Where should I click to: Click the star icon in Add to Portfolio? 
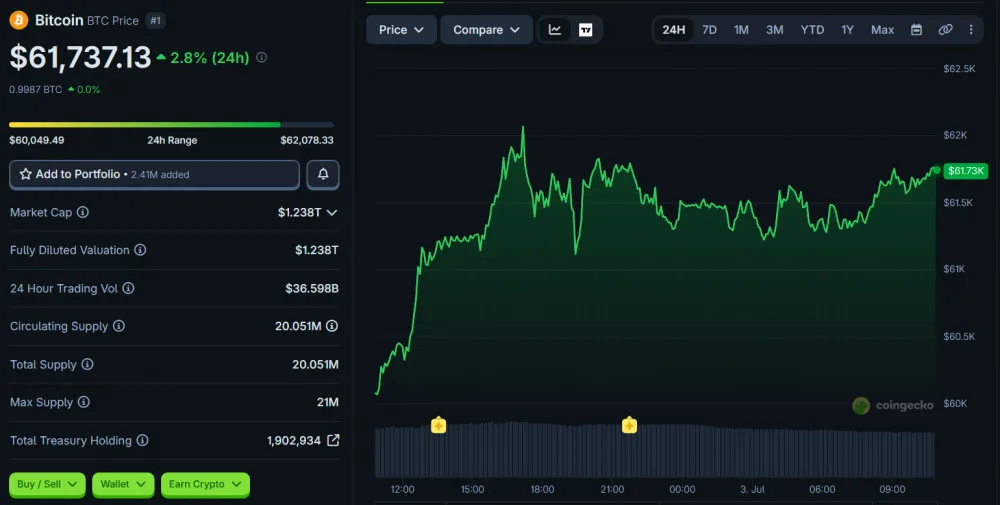[x=26, y=174]
